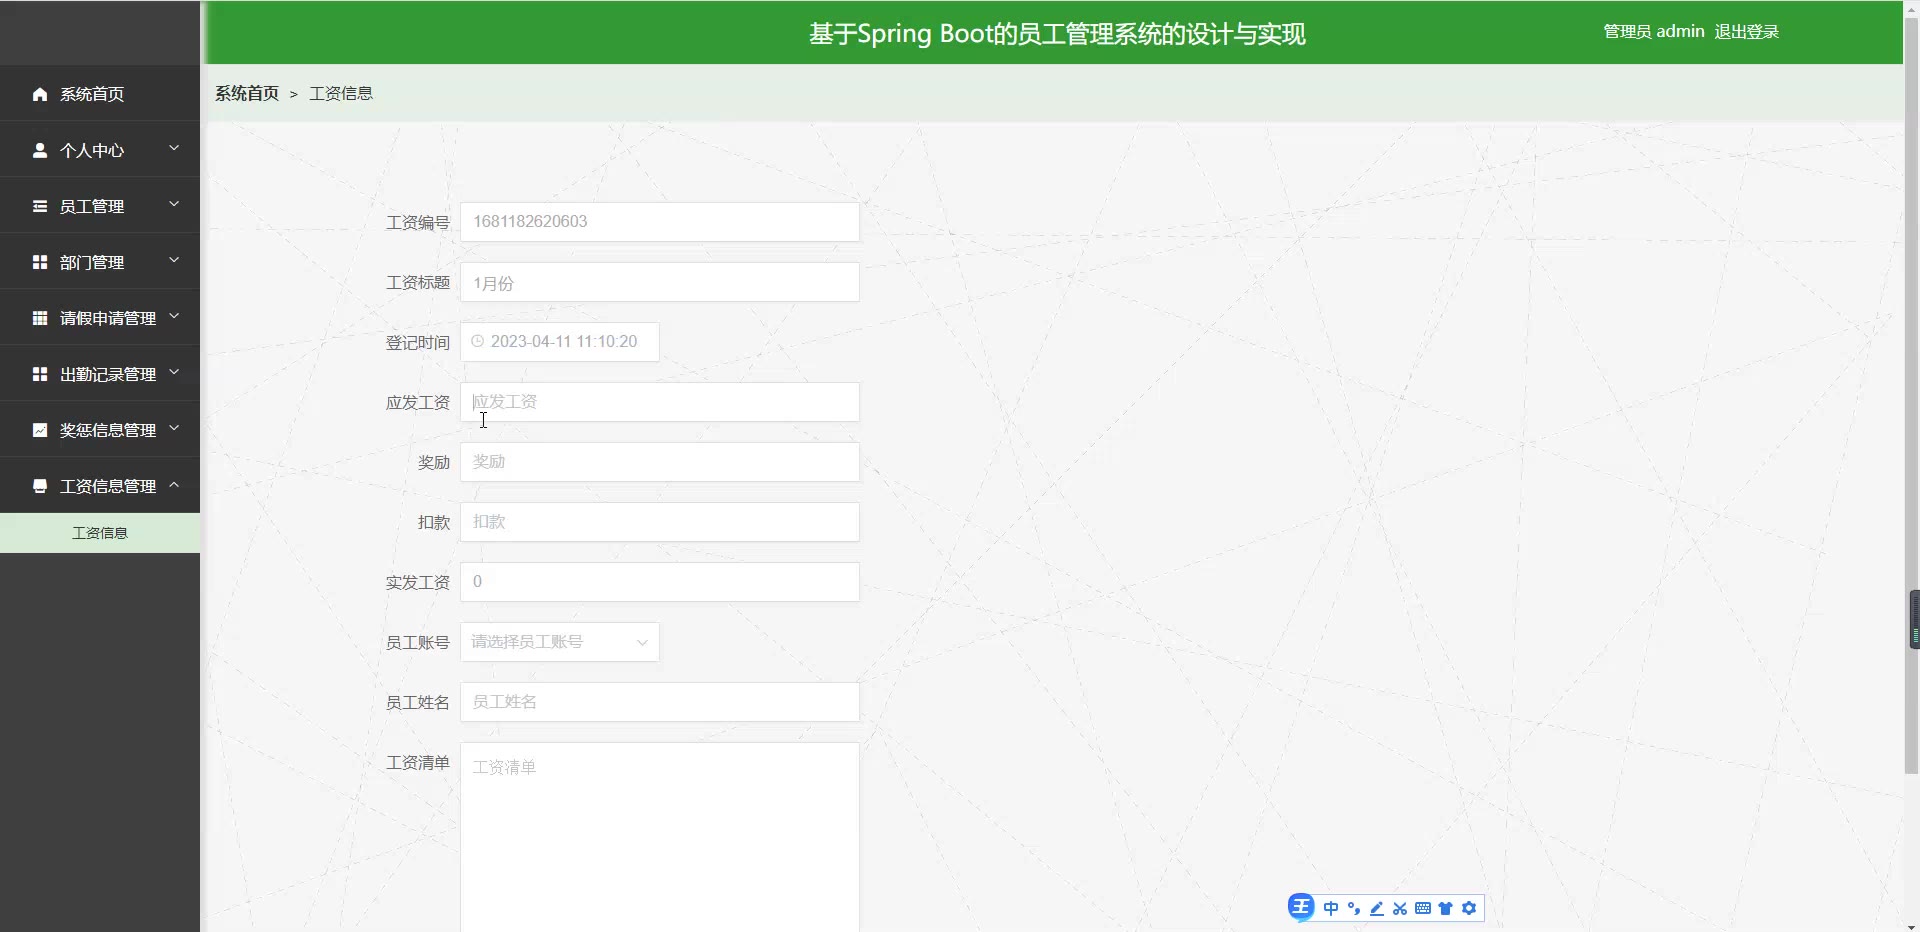Focus the 应发工资 input field
Screen dimensions: 1920x932
coord(659,402)
